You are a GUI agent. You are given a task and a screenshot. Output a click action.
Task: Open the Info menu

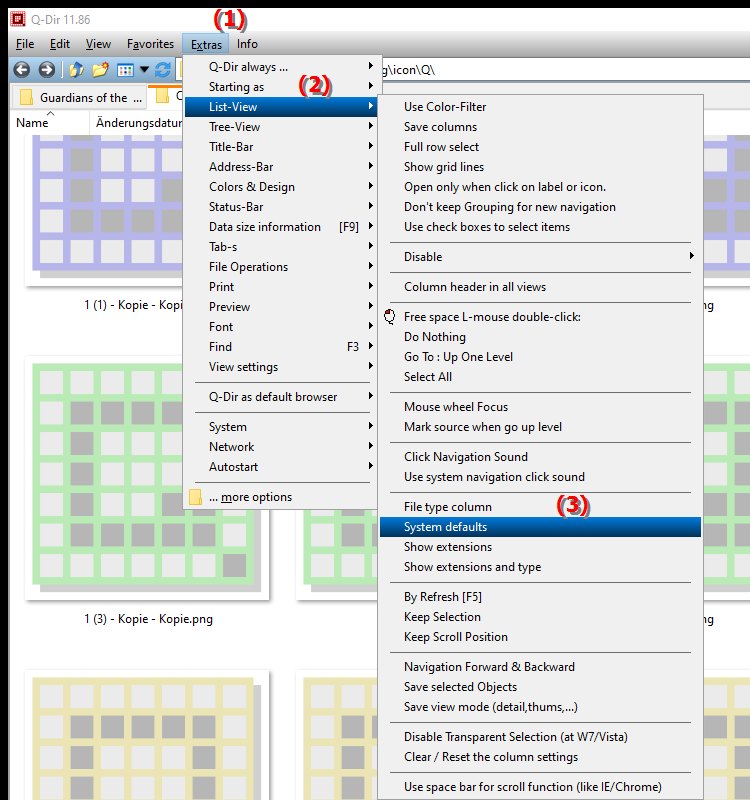click(247, 44)
